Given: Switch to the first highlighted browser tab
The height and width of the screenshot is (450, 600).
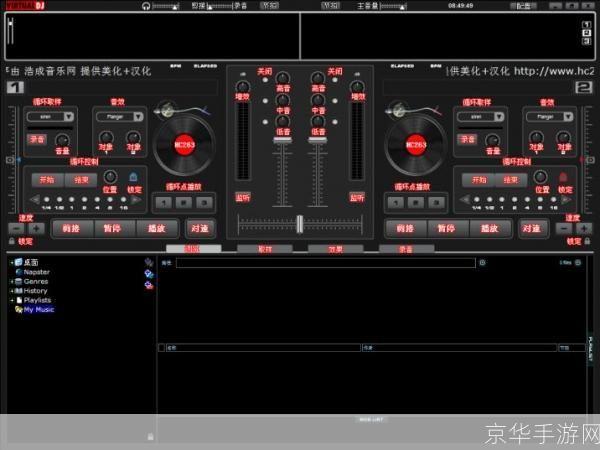Looking at the screenshot, I should [194, 249].
